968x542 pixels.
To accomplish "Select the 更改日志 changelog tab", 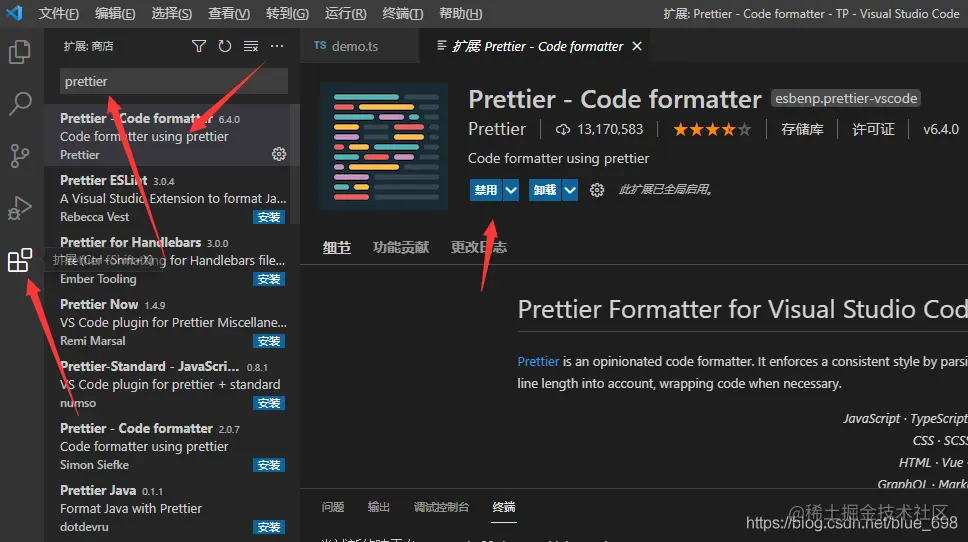I will pyautogui.click(x=478, y=248).
